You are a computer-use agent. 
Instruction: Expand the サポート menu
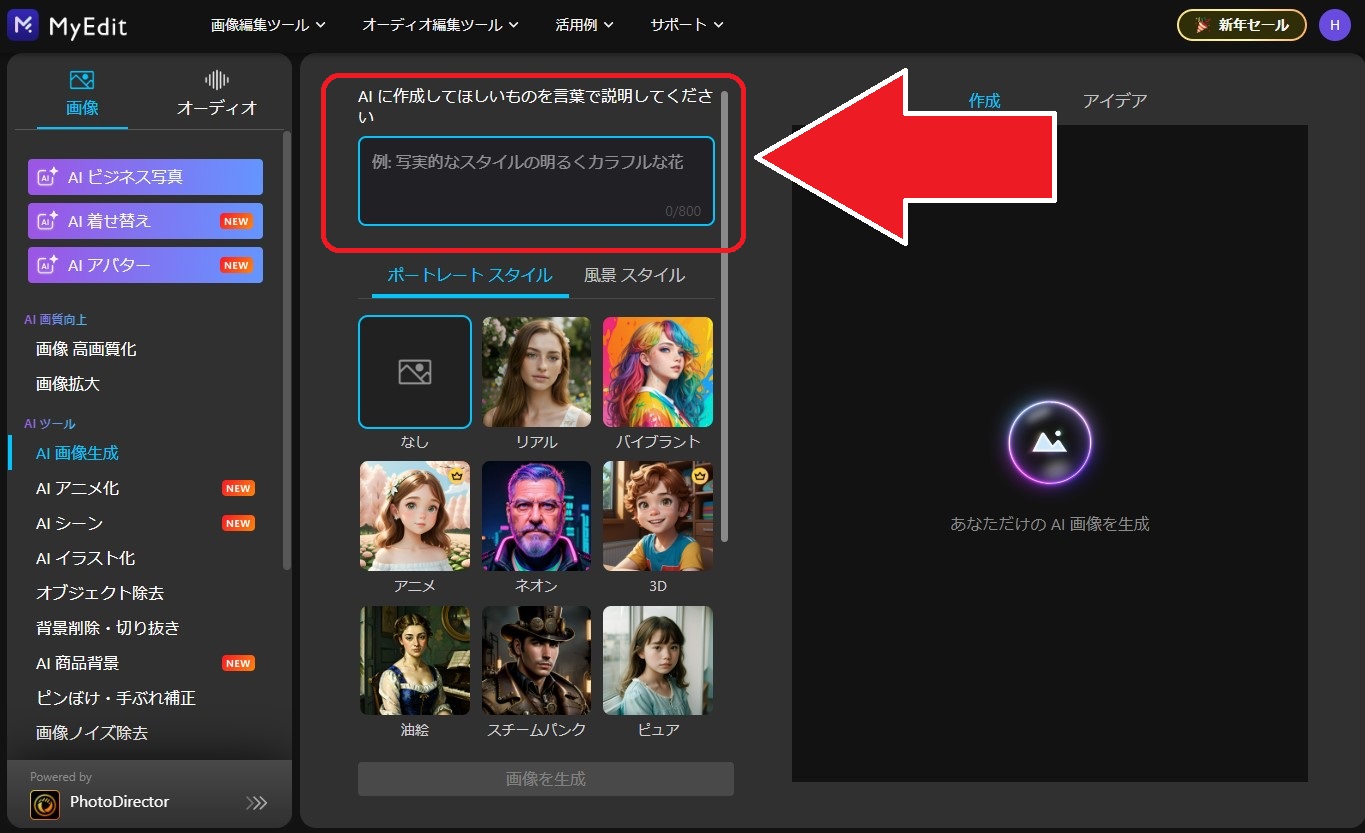pyautogui.click(x=687, y=25)
